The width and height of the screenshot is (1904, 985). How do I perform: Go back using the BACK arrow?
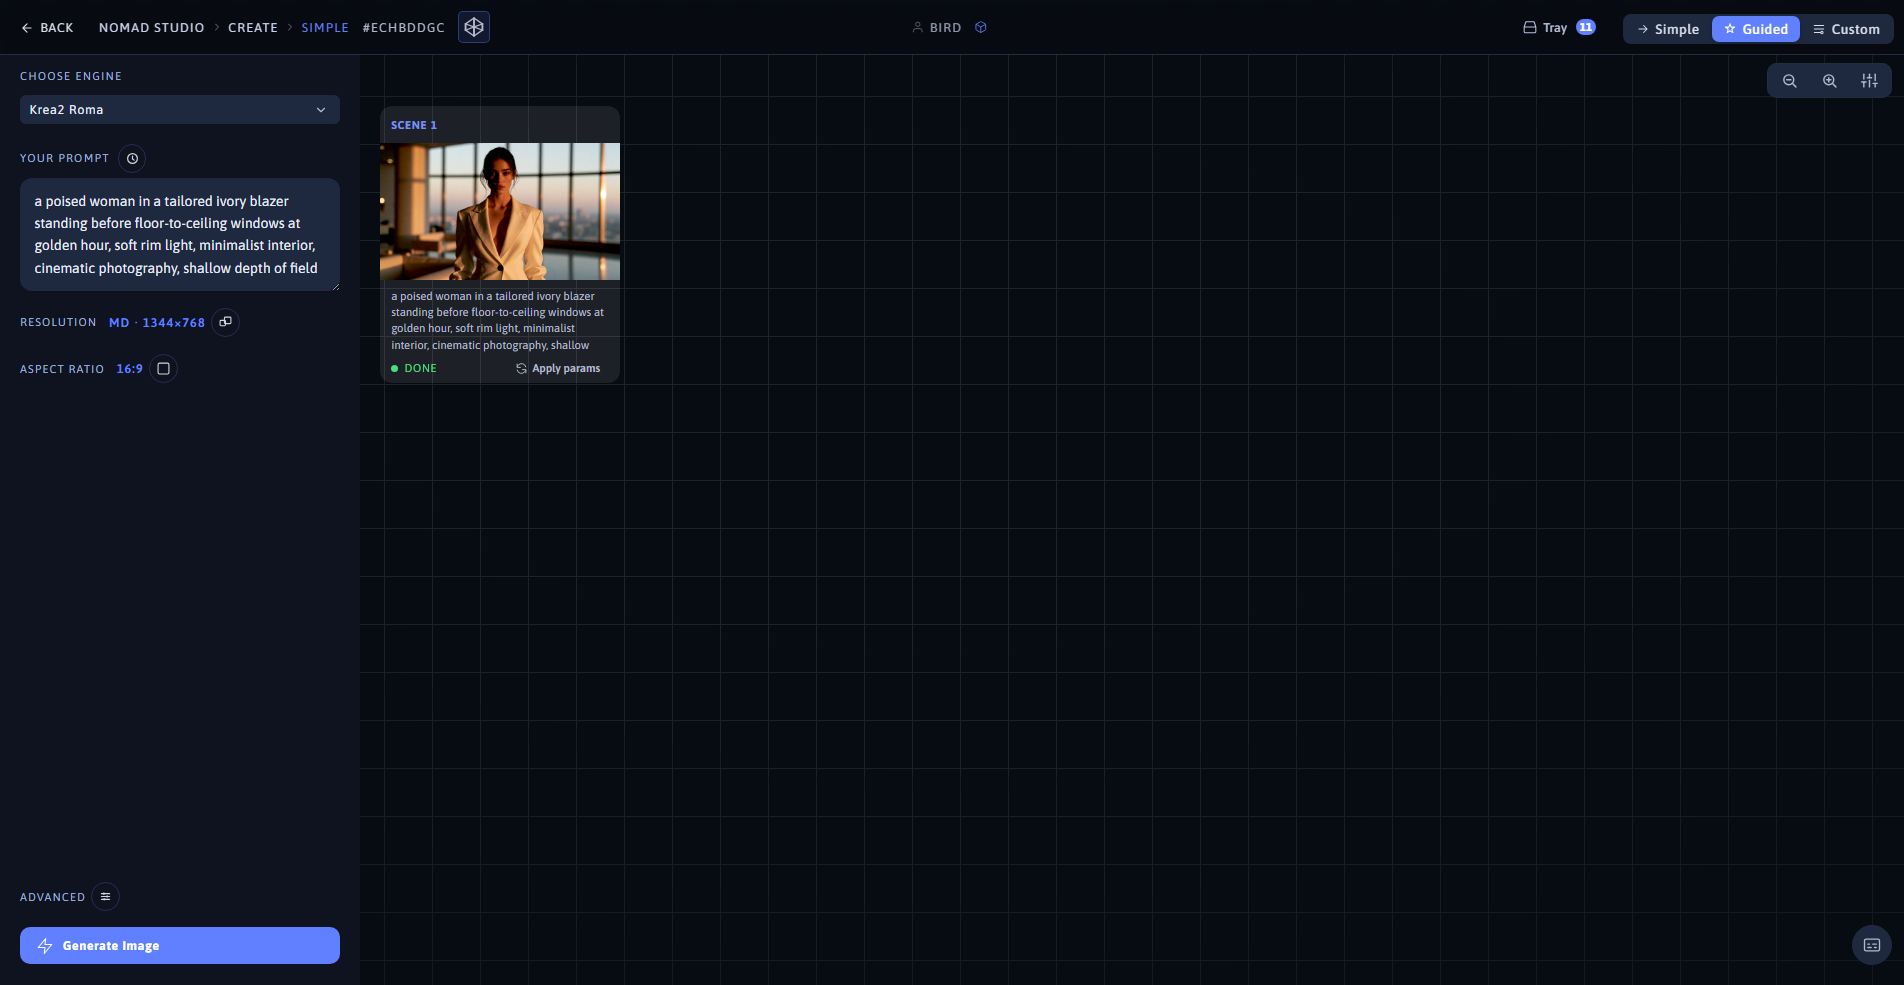pos(47,28)
